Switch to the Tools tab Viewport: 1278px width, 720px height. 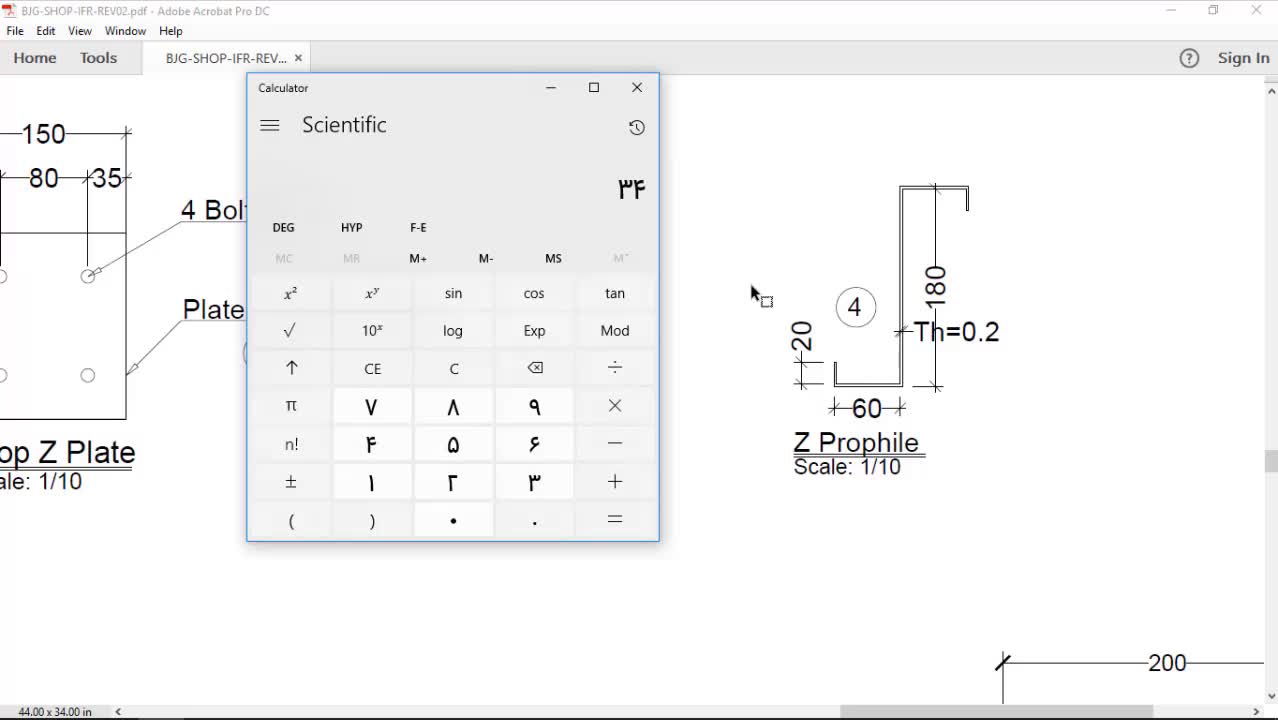click(98, 58)
